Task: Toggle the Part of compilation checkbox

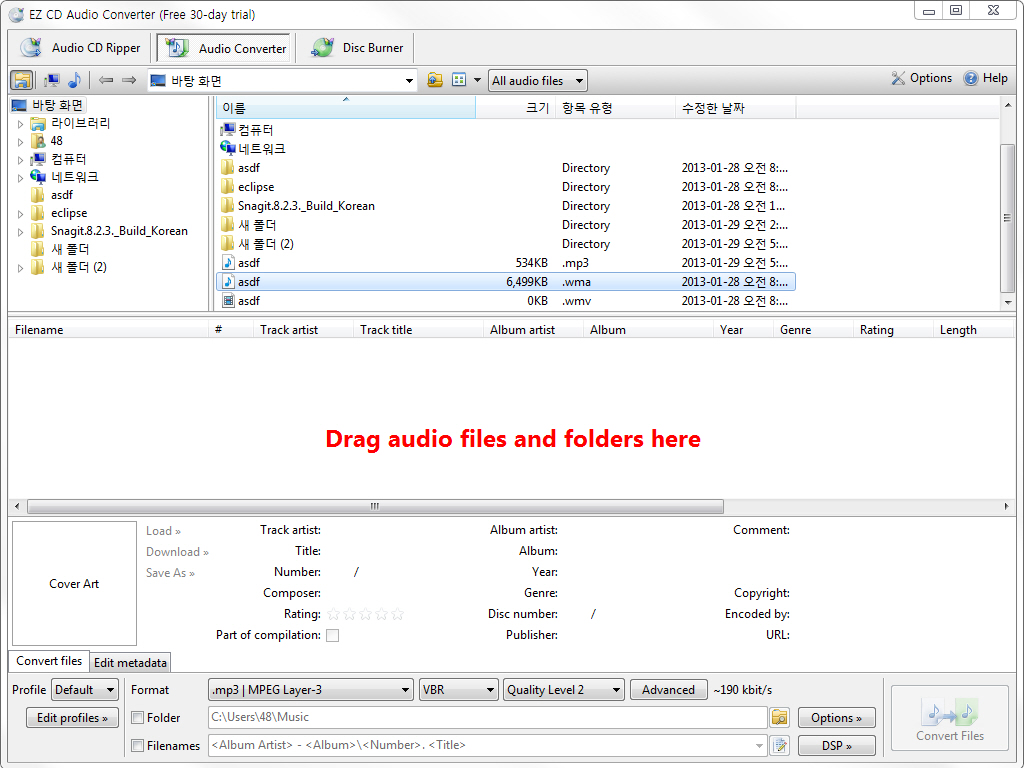Action: (332, 635)
